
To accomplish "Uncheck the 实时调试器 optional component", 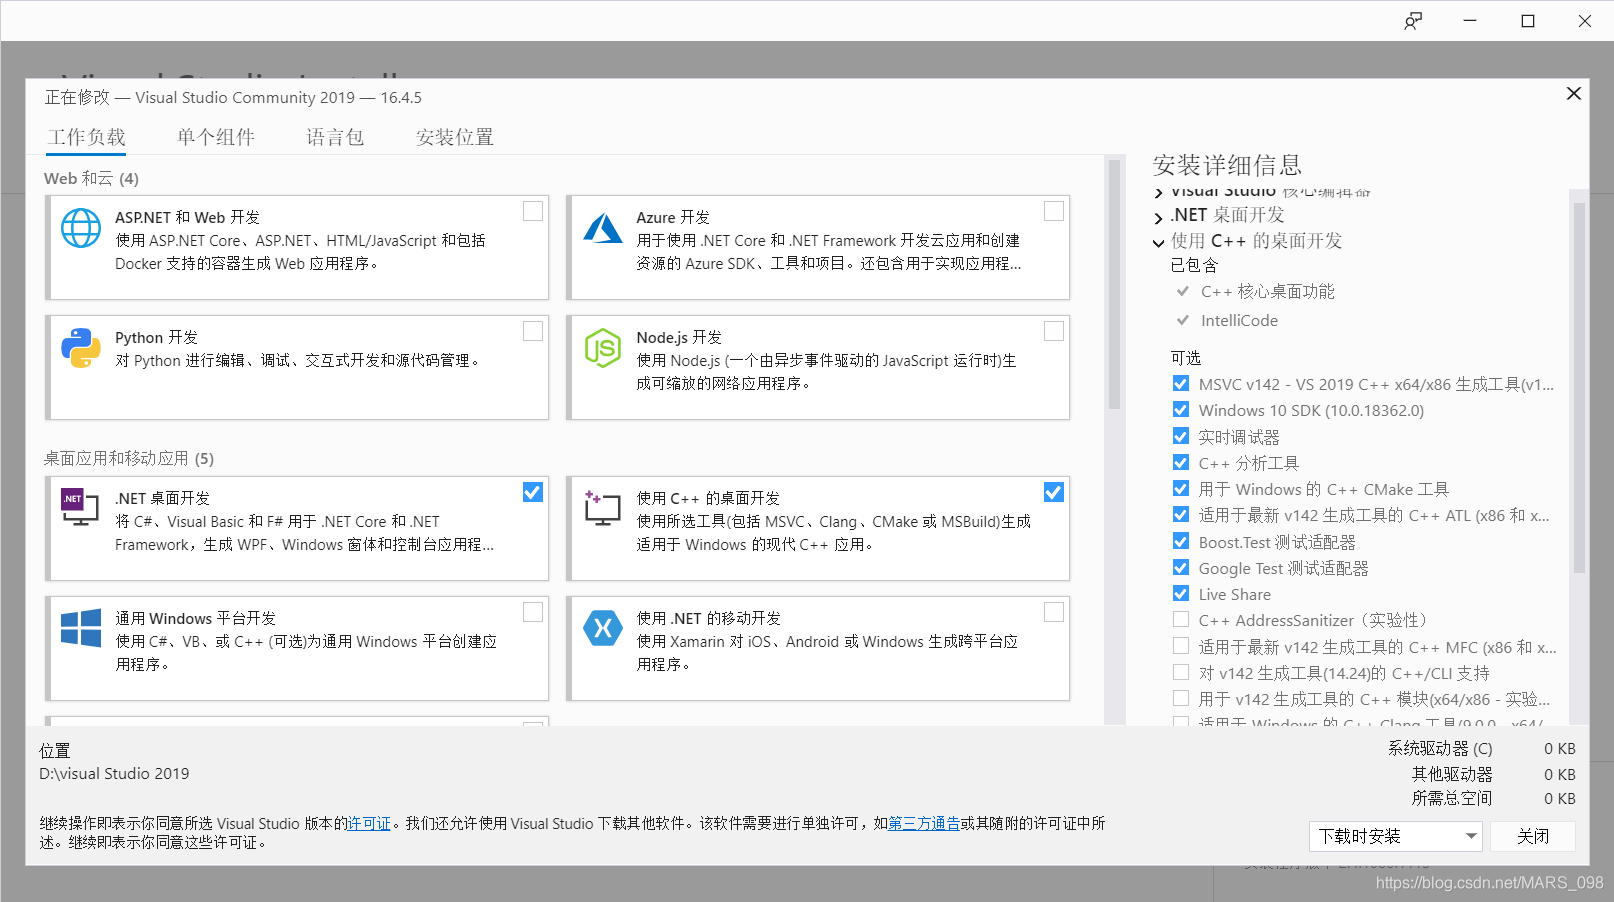I will coord(1181,436).
